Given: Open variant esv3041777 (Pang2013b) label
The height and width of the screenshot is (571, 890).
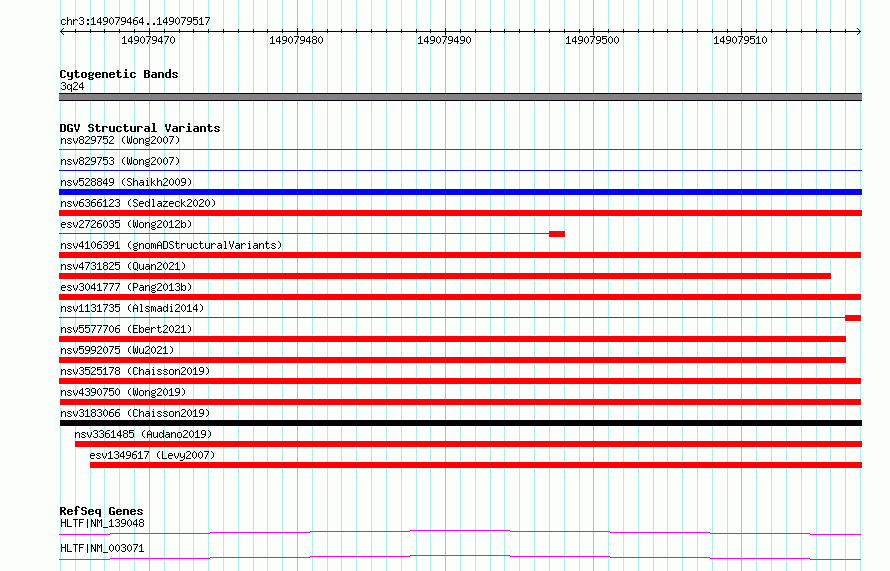Looking at the screenshot, I should point(126,287).
